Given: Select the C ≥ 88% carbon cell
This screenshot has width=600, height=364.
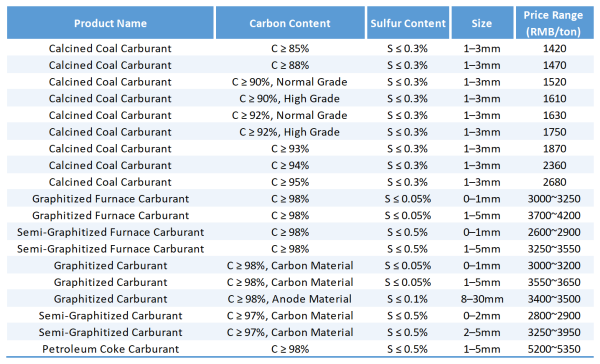Looking at the screenshot, I should pos(290,65).
